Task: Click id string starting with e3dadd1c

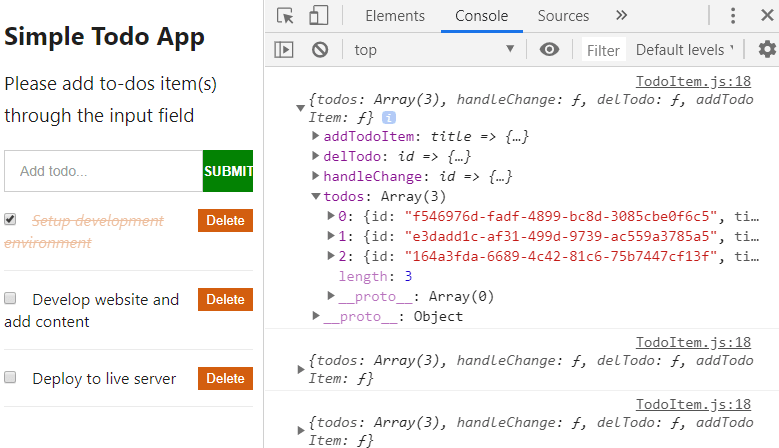Action: pos(561,236)
